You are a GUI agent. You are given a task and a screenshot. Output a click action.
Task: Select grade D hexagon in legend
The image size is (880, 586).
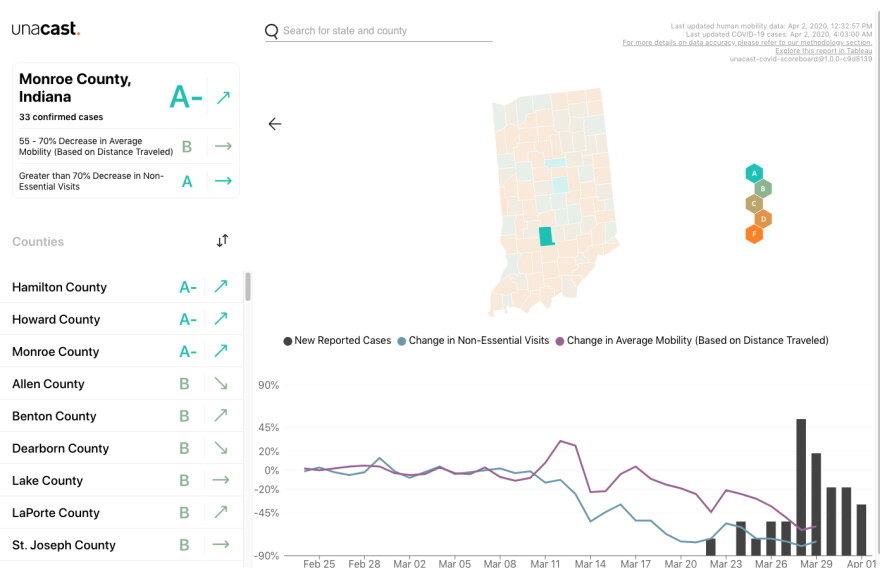763,219
